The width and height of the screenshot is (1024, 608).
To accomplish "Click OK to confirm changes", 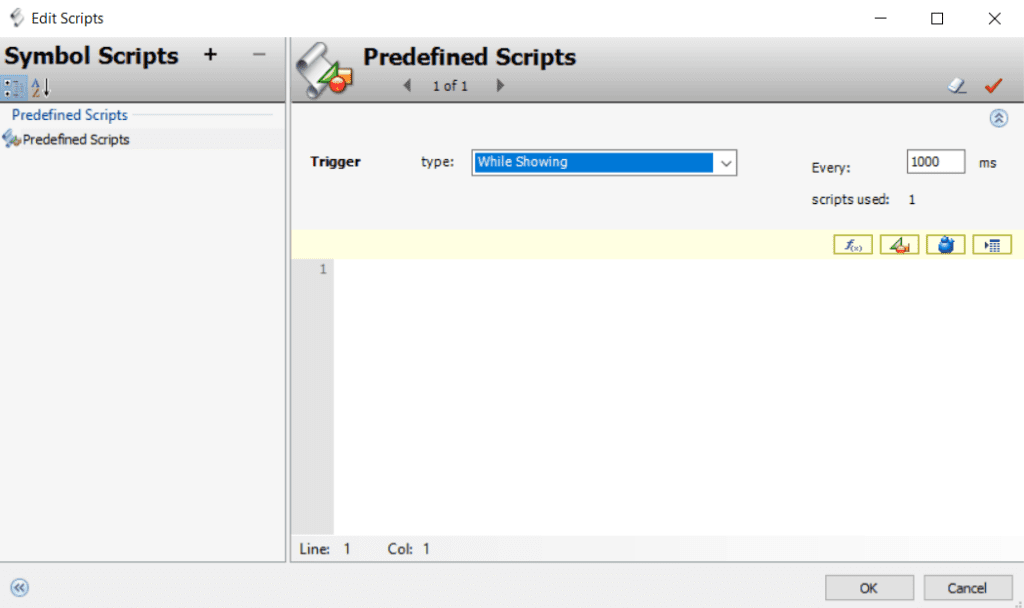I will point(868,587).
